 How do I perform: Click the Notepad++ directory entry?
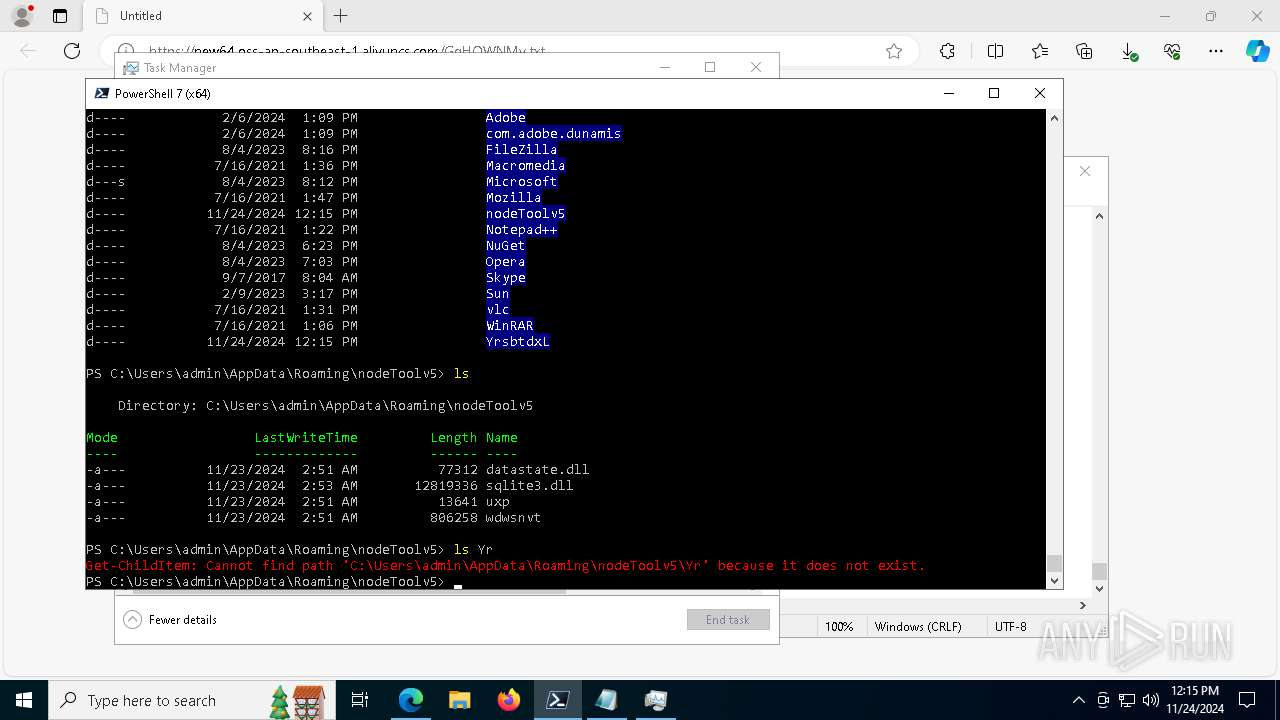click(x=522, y=229)
